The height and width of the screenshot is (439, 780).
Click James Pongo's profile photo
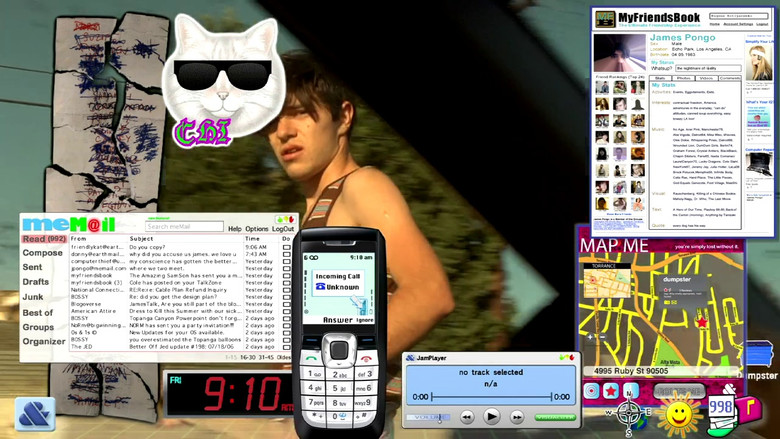[619, 52]
